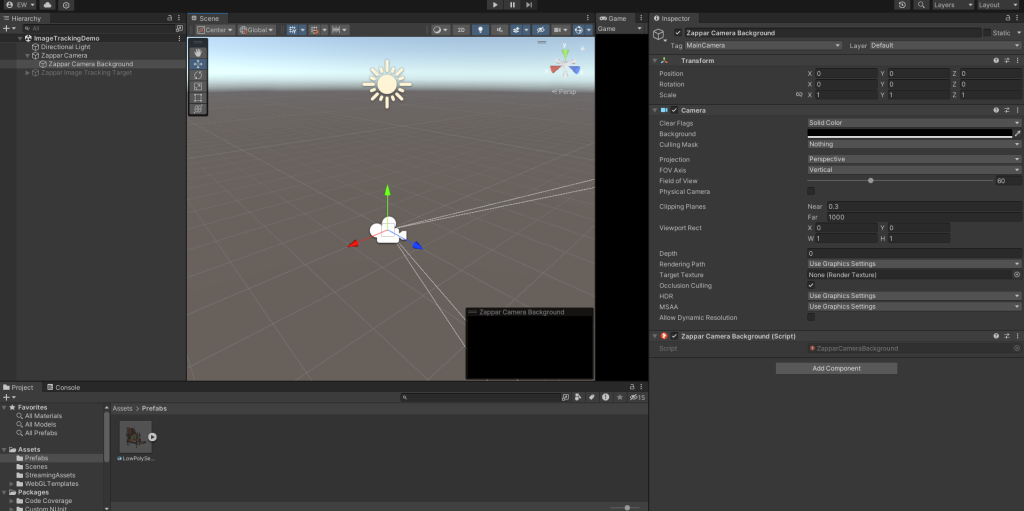This screenshot has width=1024, height=511.
Task: Select the Hand tool in Scene overlay
Action: (198, 52)
